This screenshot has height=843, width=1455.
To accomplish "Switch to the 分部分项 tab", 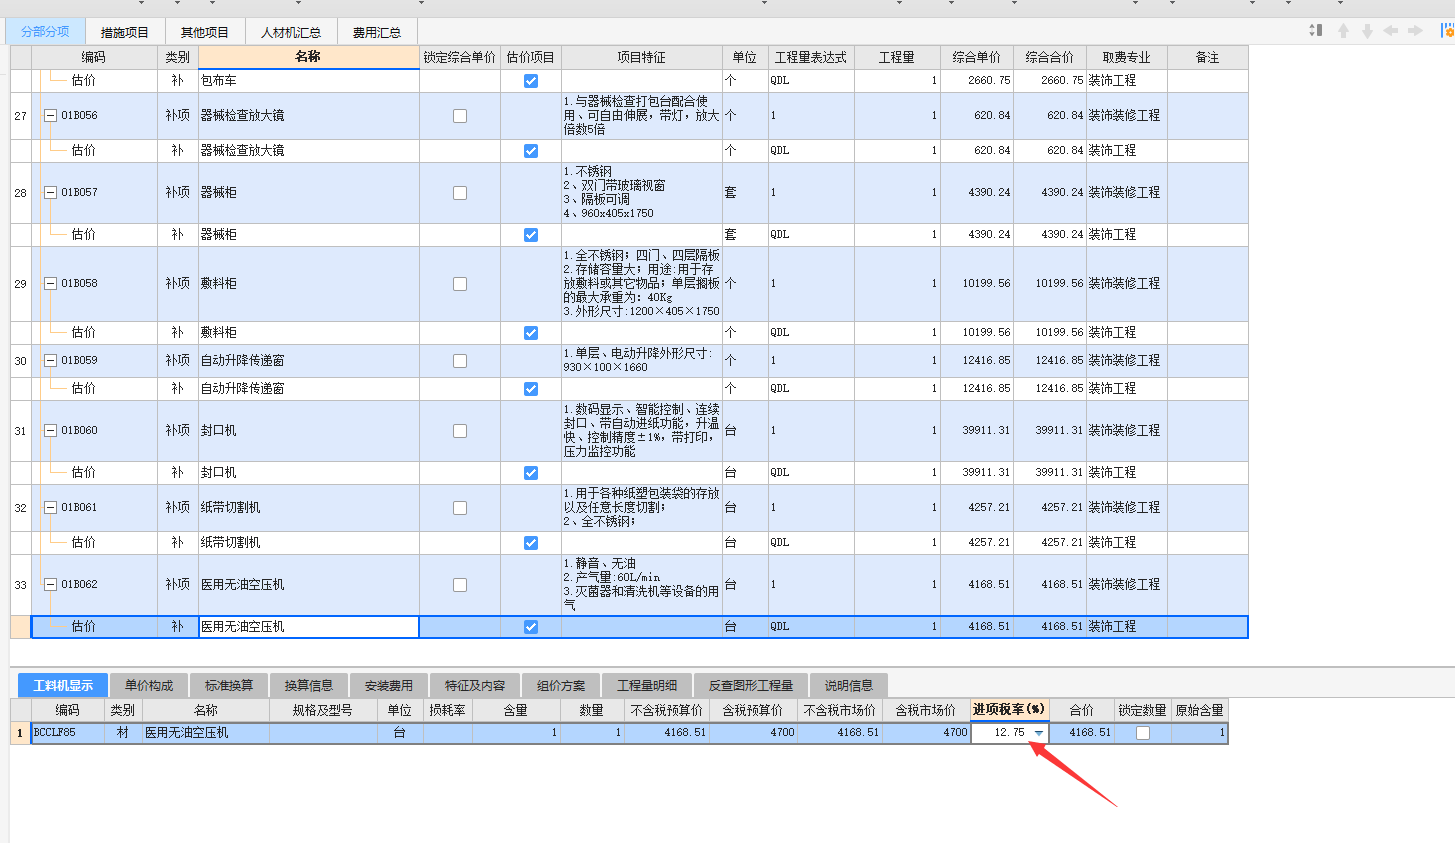I will coord(45,32).
